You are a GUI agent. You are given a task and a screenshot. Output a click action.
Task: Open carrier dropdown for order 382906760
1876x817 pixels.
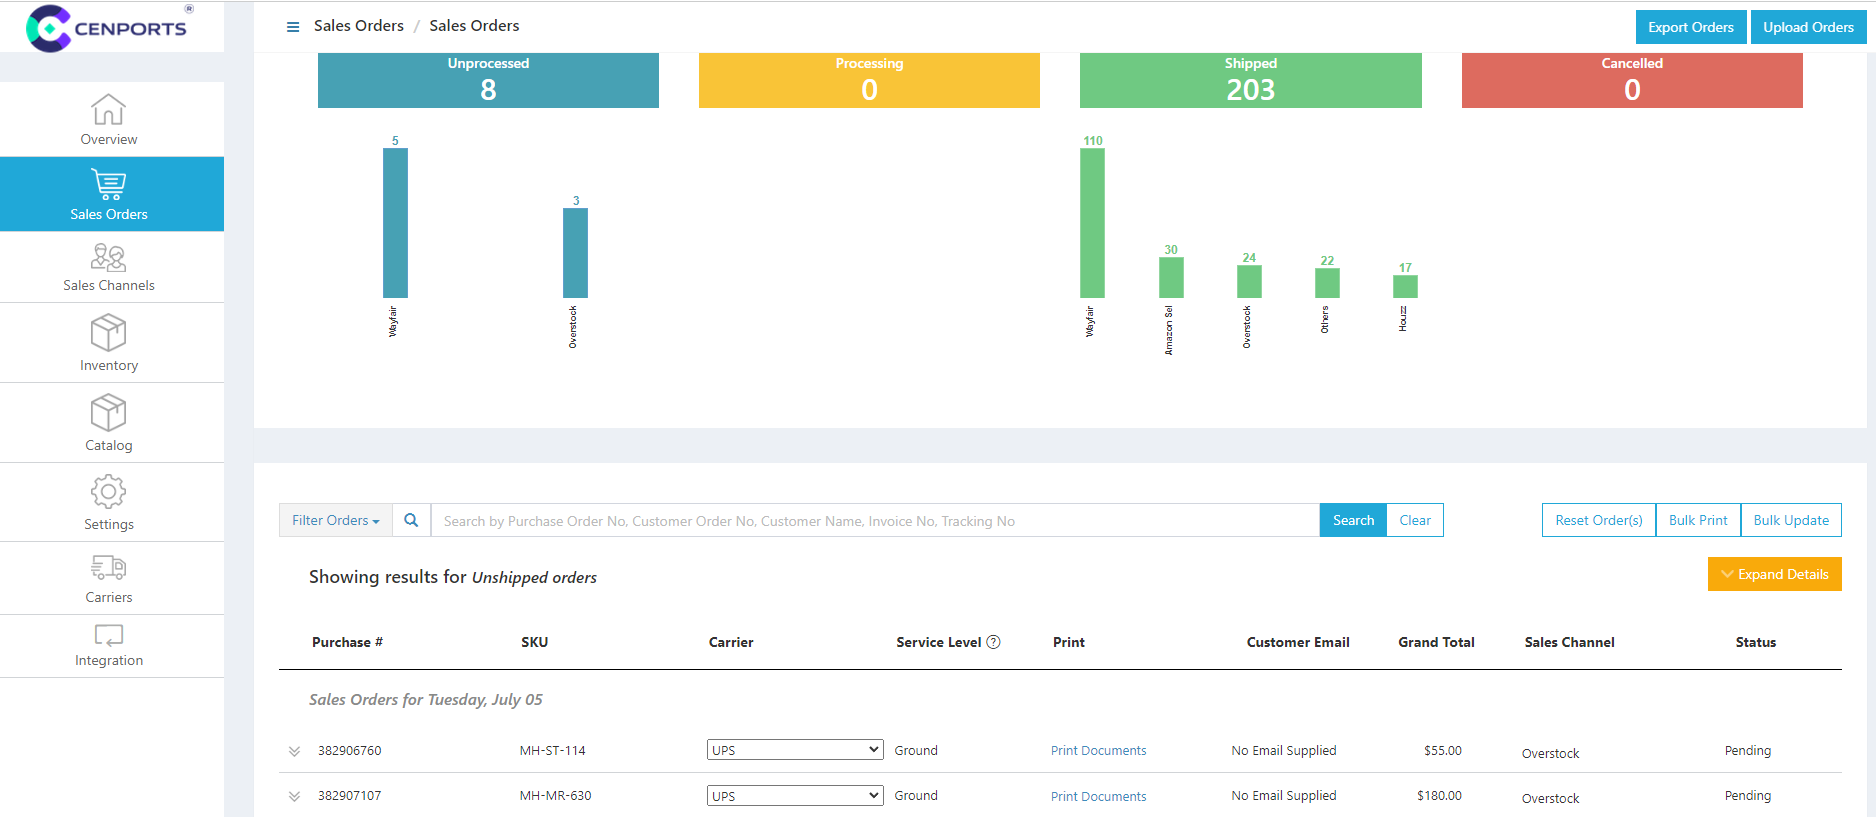point(794,750)
